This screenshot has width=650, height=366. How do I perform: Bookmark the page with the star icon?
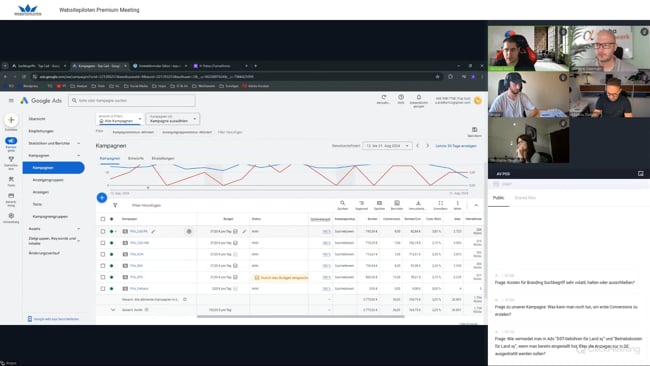coord(437,77)
